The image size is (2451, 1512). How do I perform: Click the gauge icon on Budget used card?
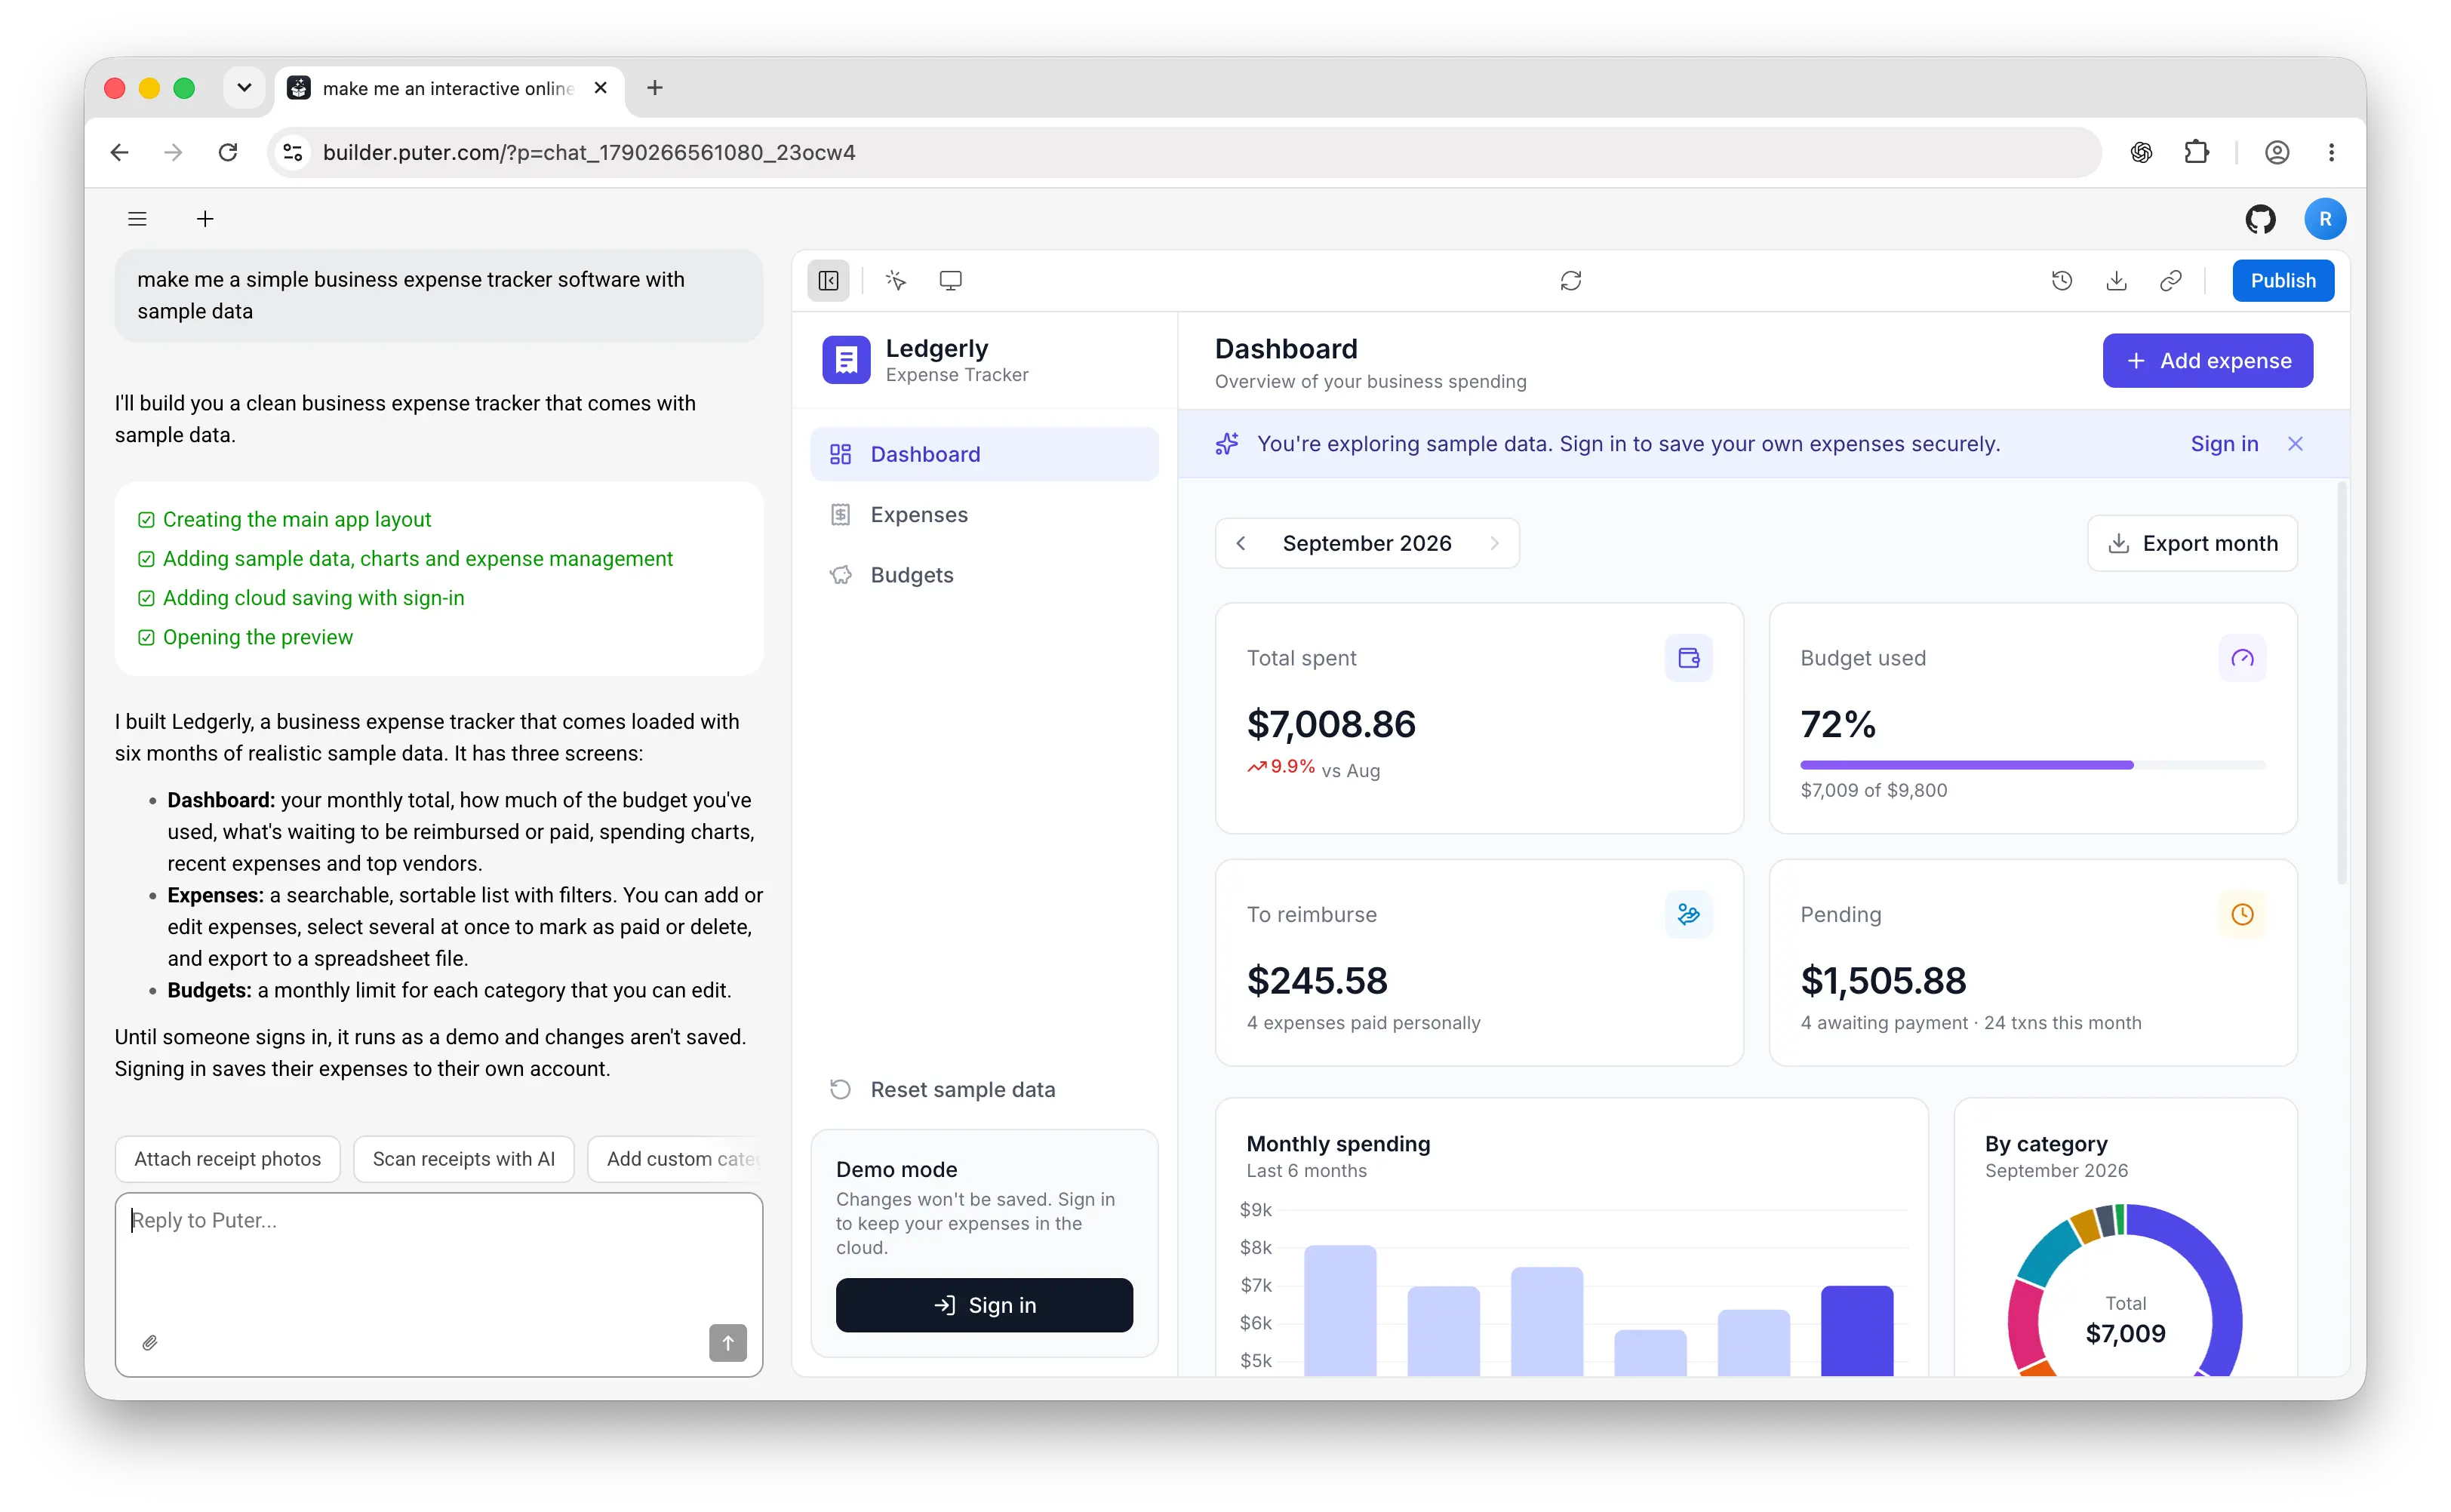click(x=2242, y=659)
